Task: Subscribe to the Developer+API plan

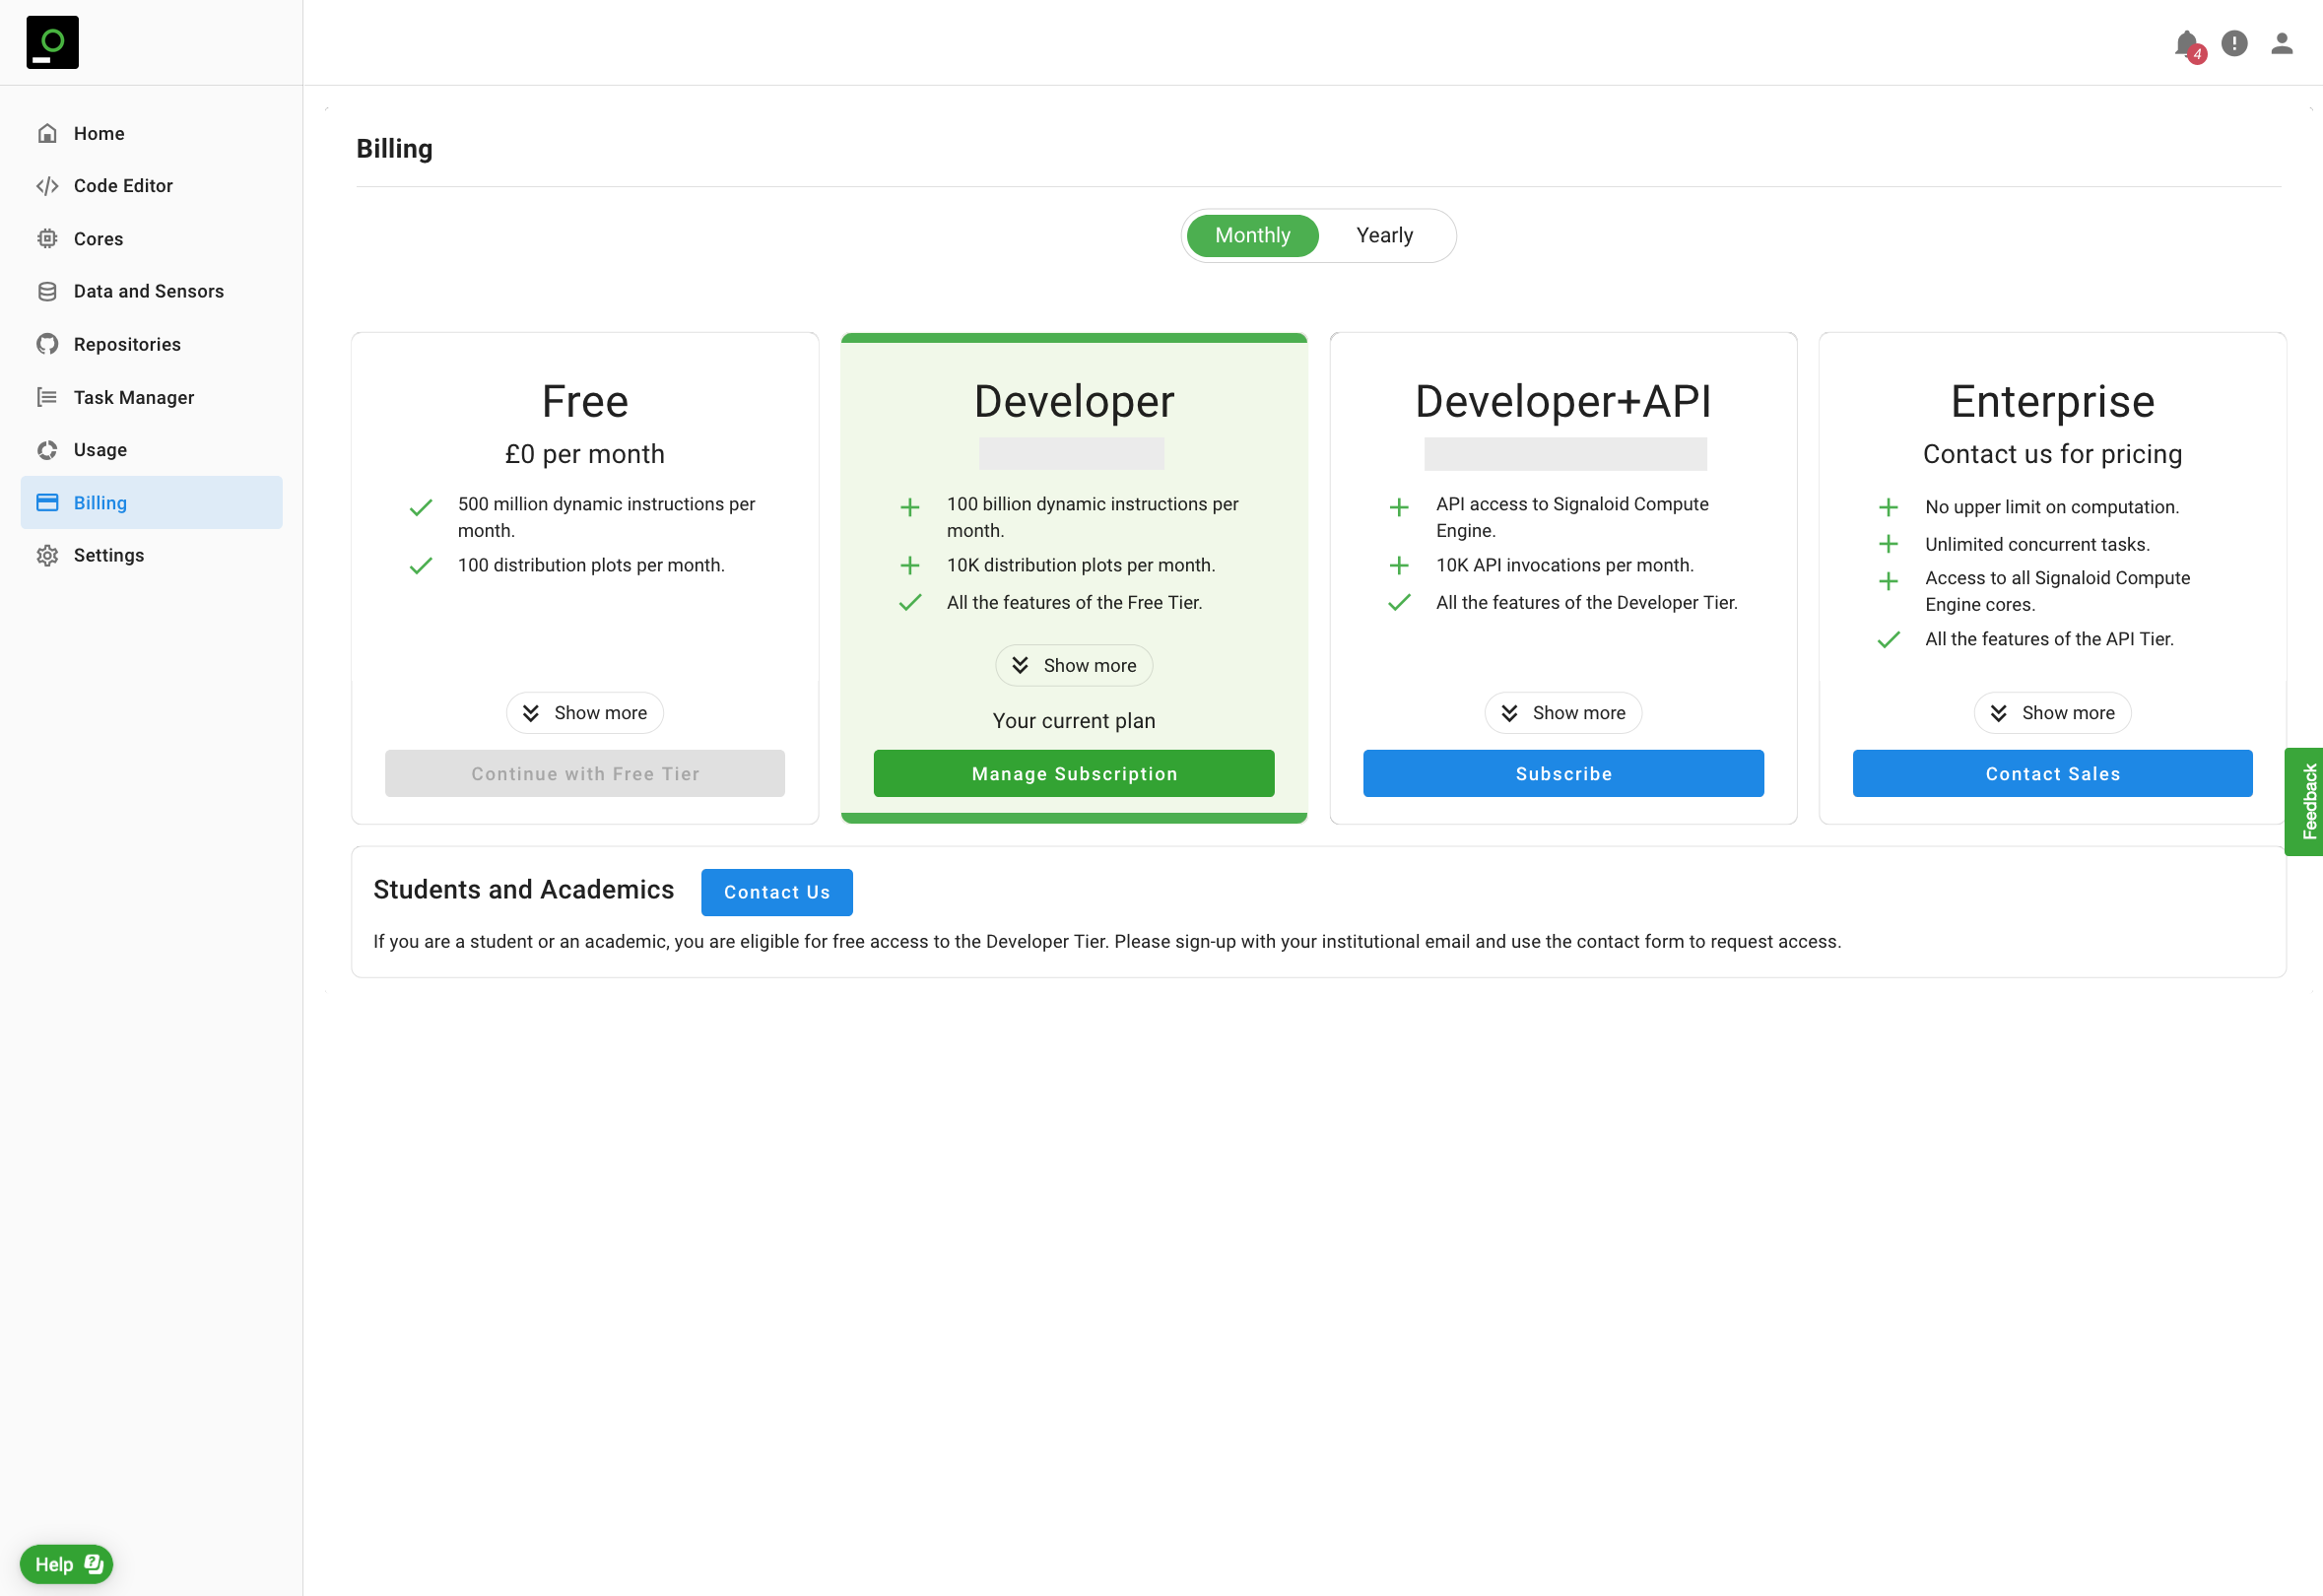Action: click(x=1563, y=774)
